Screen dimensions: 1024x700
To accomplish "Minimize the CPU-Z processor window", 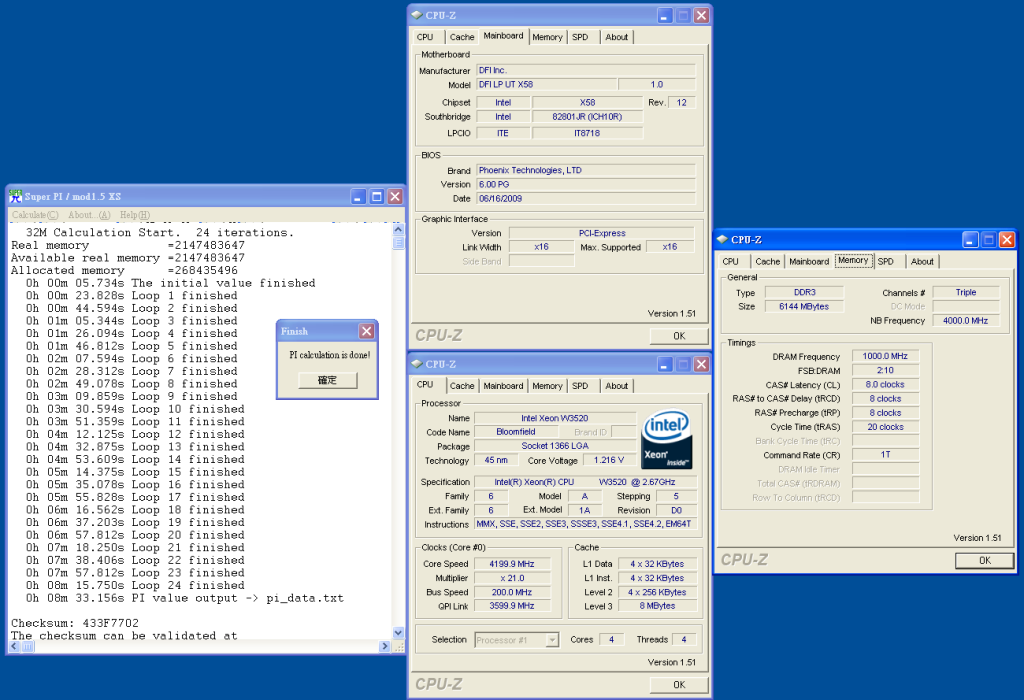I will pos(665,364).
